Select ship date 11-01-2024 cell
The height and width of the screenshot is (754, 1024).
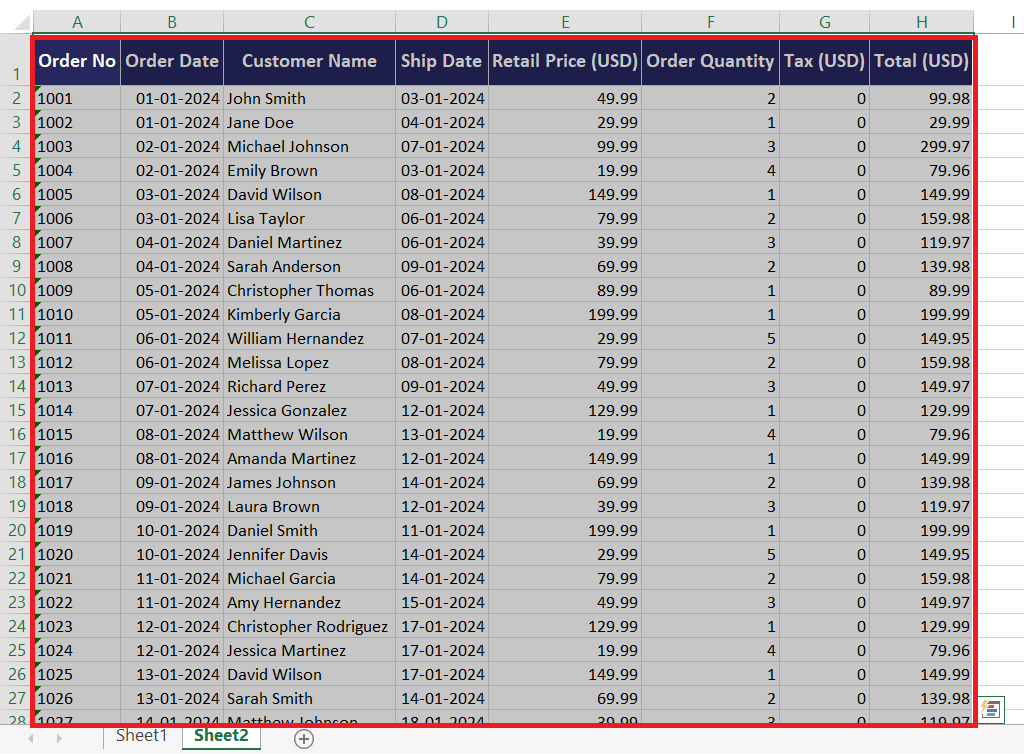click(442, 530)
